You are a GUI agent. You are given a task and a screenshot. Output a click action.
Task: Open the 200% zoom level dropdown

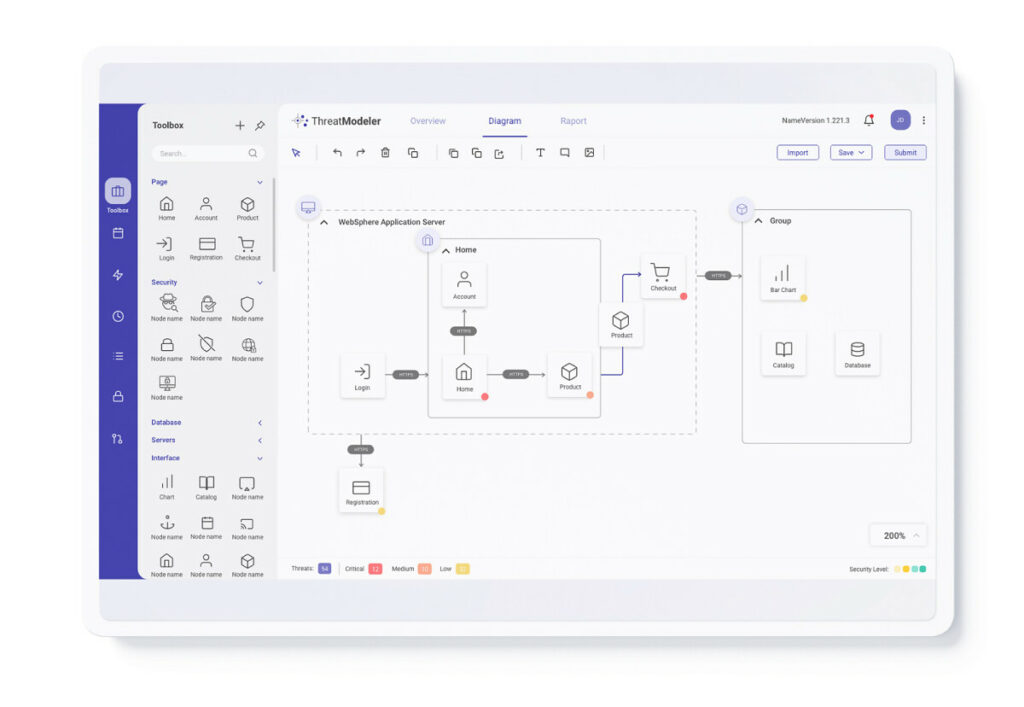point(899,535)
